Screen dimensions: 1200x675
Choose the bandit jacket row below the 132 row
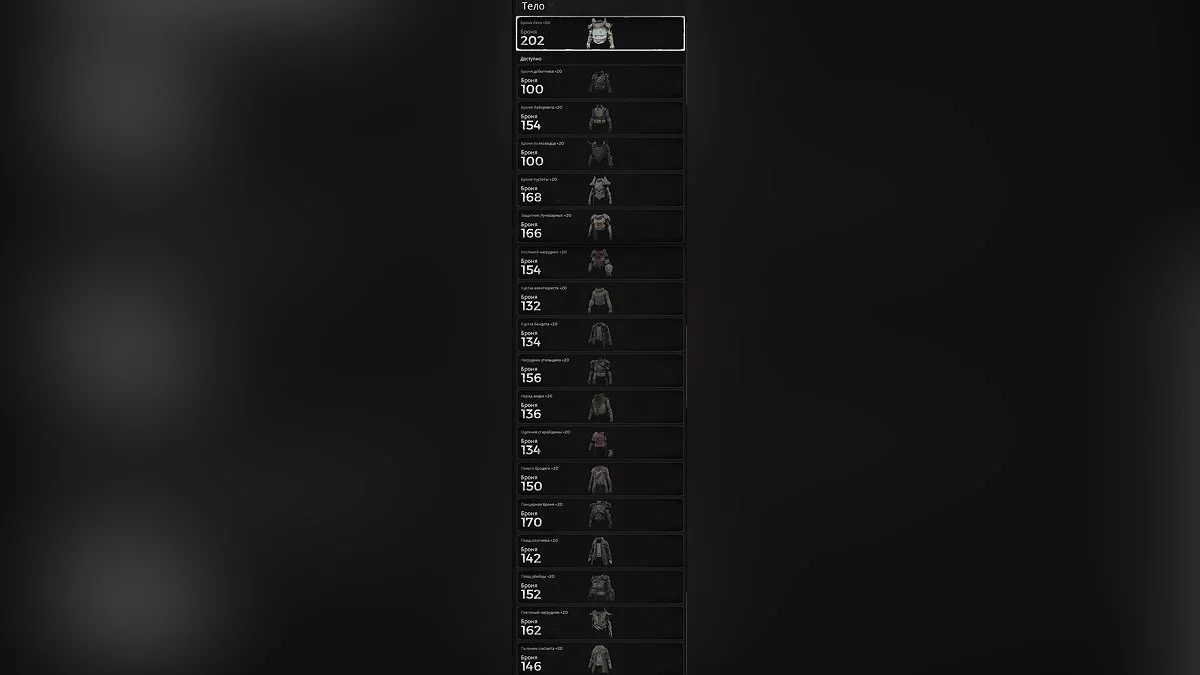coord(600,335)
